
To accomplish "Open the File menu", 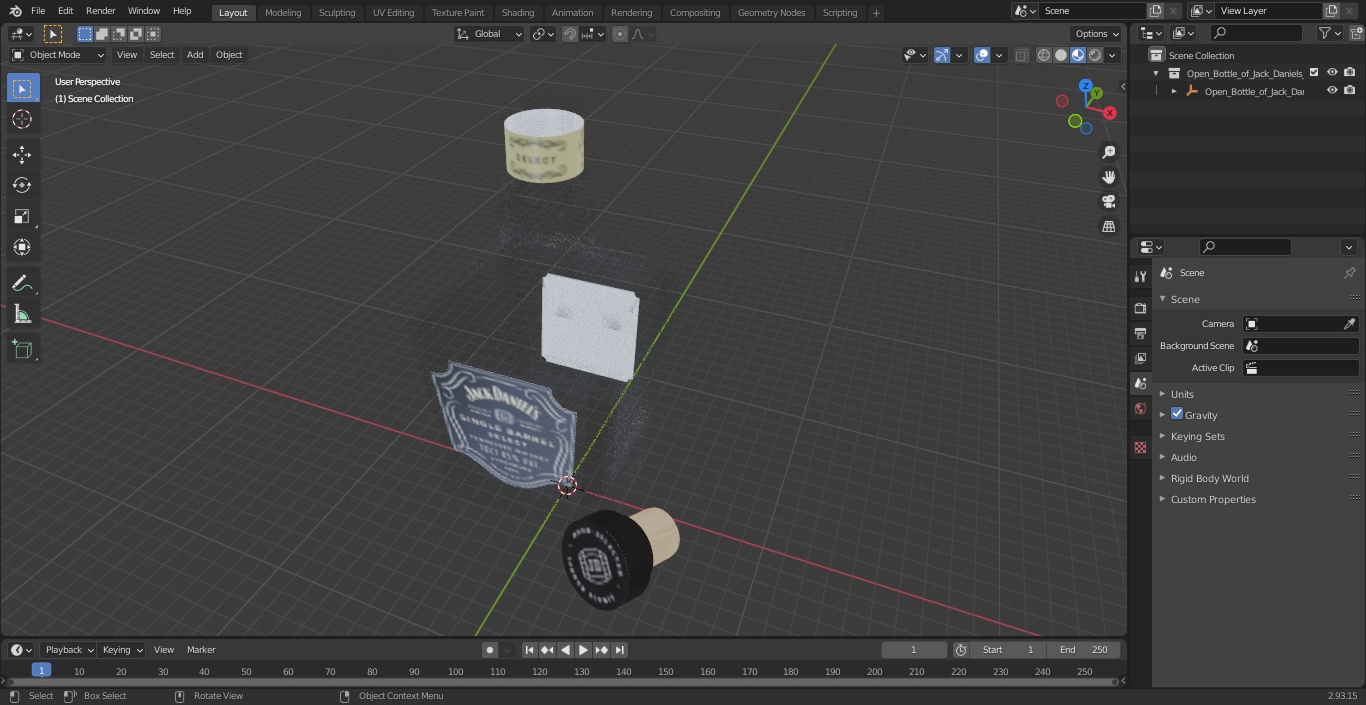I will 38,11.
